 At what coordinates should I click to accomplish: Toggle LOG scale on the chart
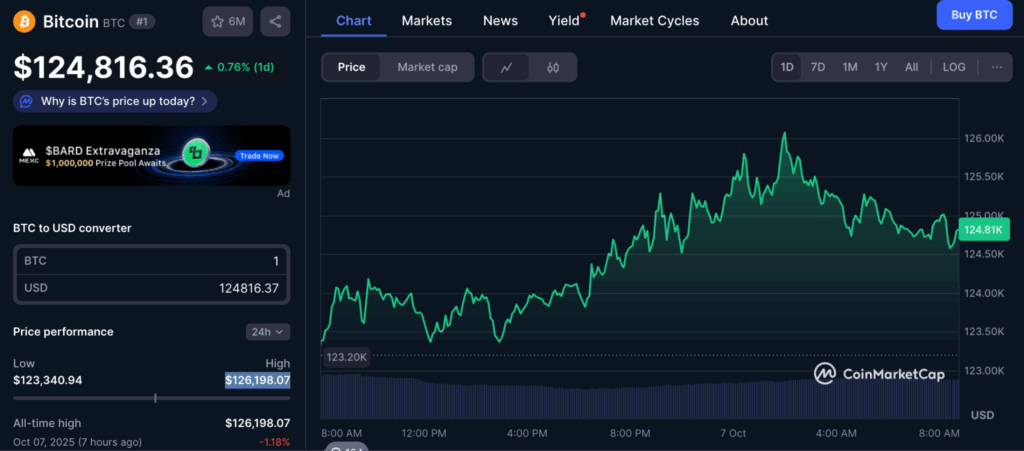pos(954,67)
